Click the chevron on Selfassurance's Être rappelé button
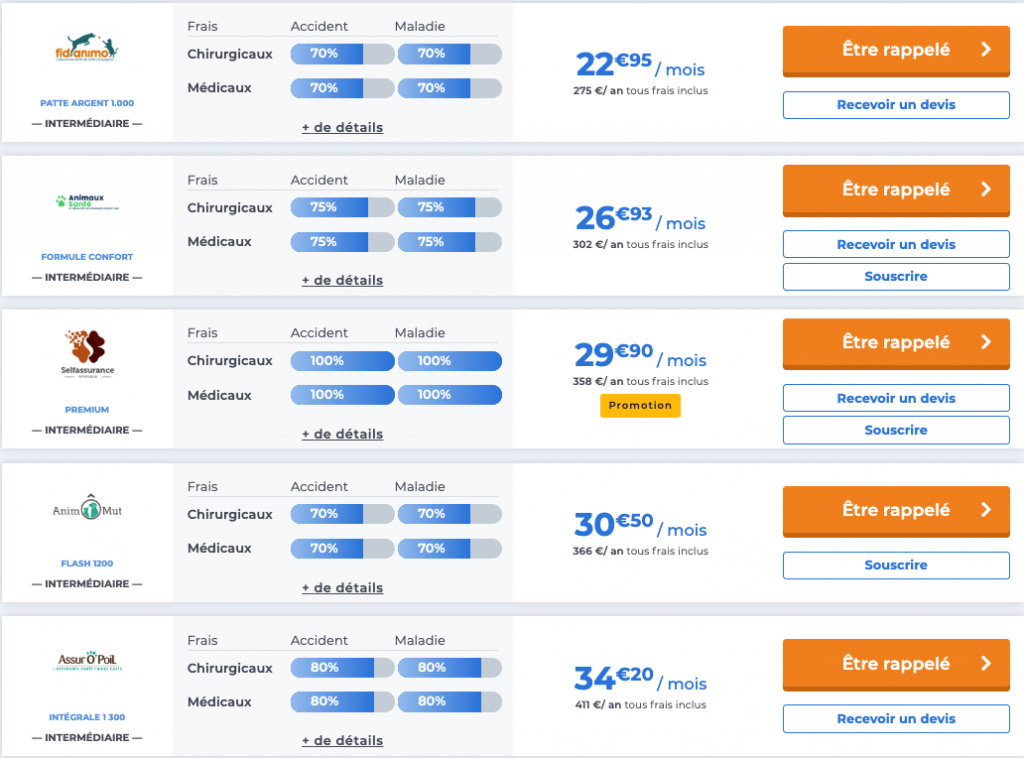Viewport: 1024px width, 758px height. tap(986, 342)
